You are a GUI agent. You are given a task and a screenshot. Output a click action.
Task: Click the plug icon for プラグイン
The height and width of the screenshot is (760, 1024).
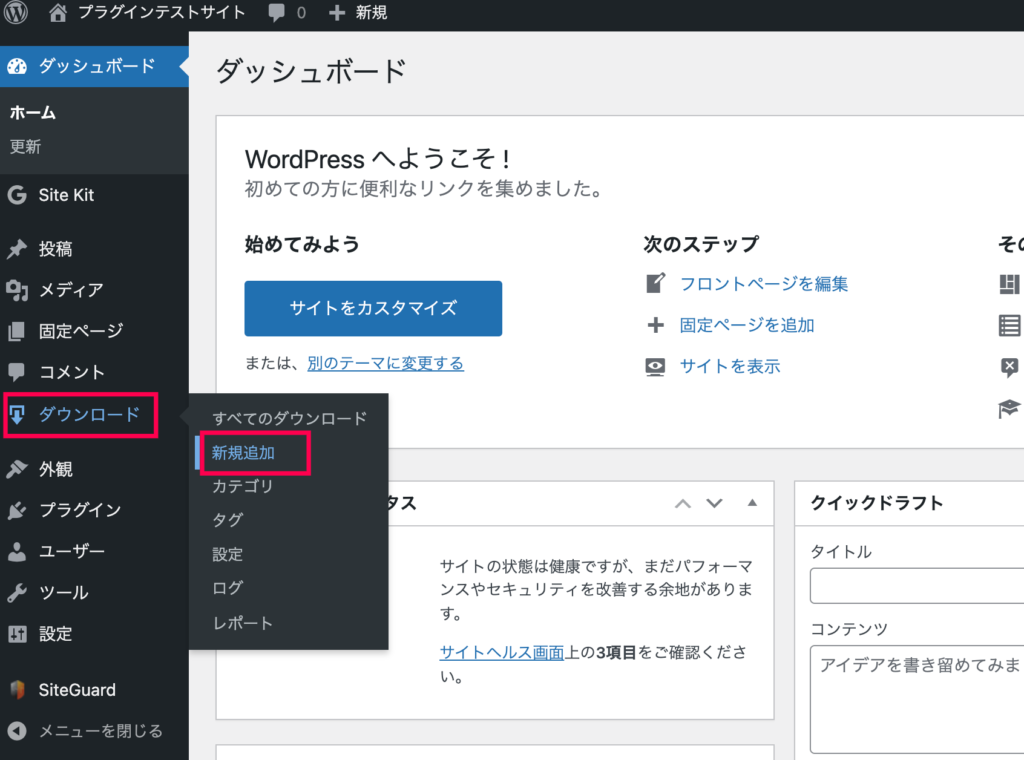17,510
